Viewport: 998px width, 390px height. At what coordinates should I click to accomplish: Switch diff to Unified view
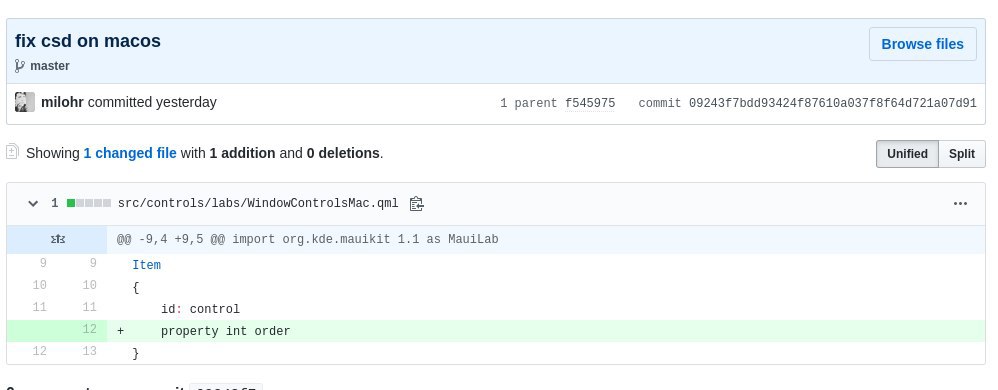point(907,154)
